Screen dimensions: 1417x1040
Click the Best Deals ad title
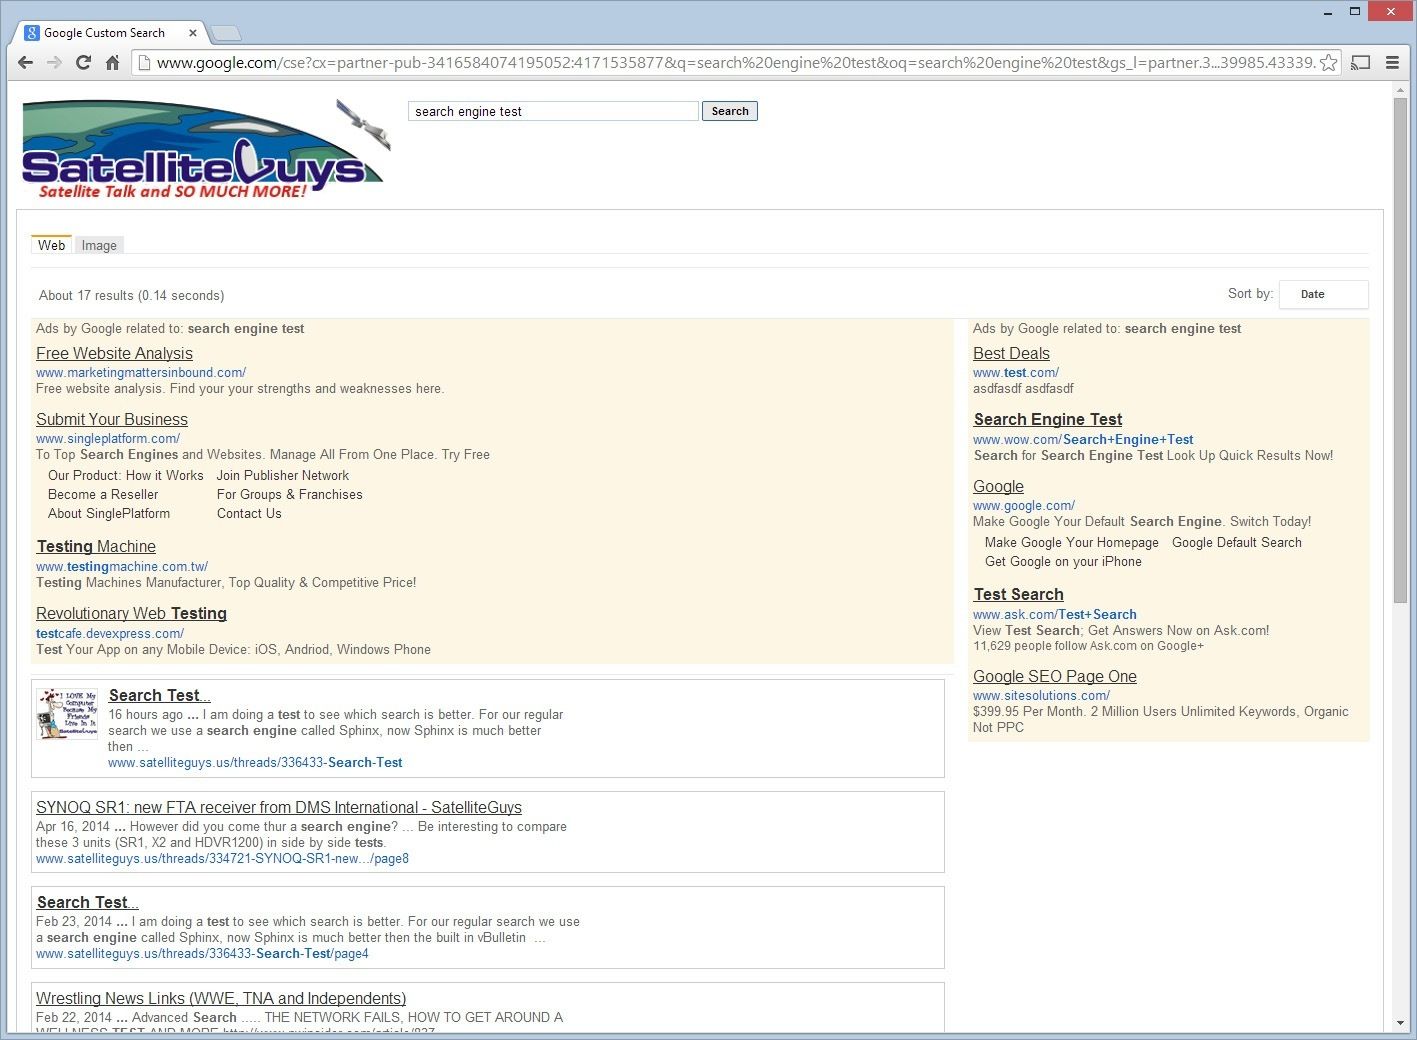click(1011, 353)
